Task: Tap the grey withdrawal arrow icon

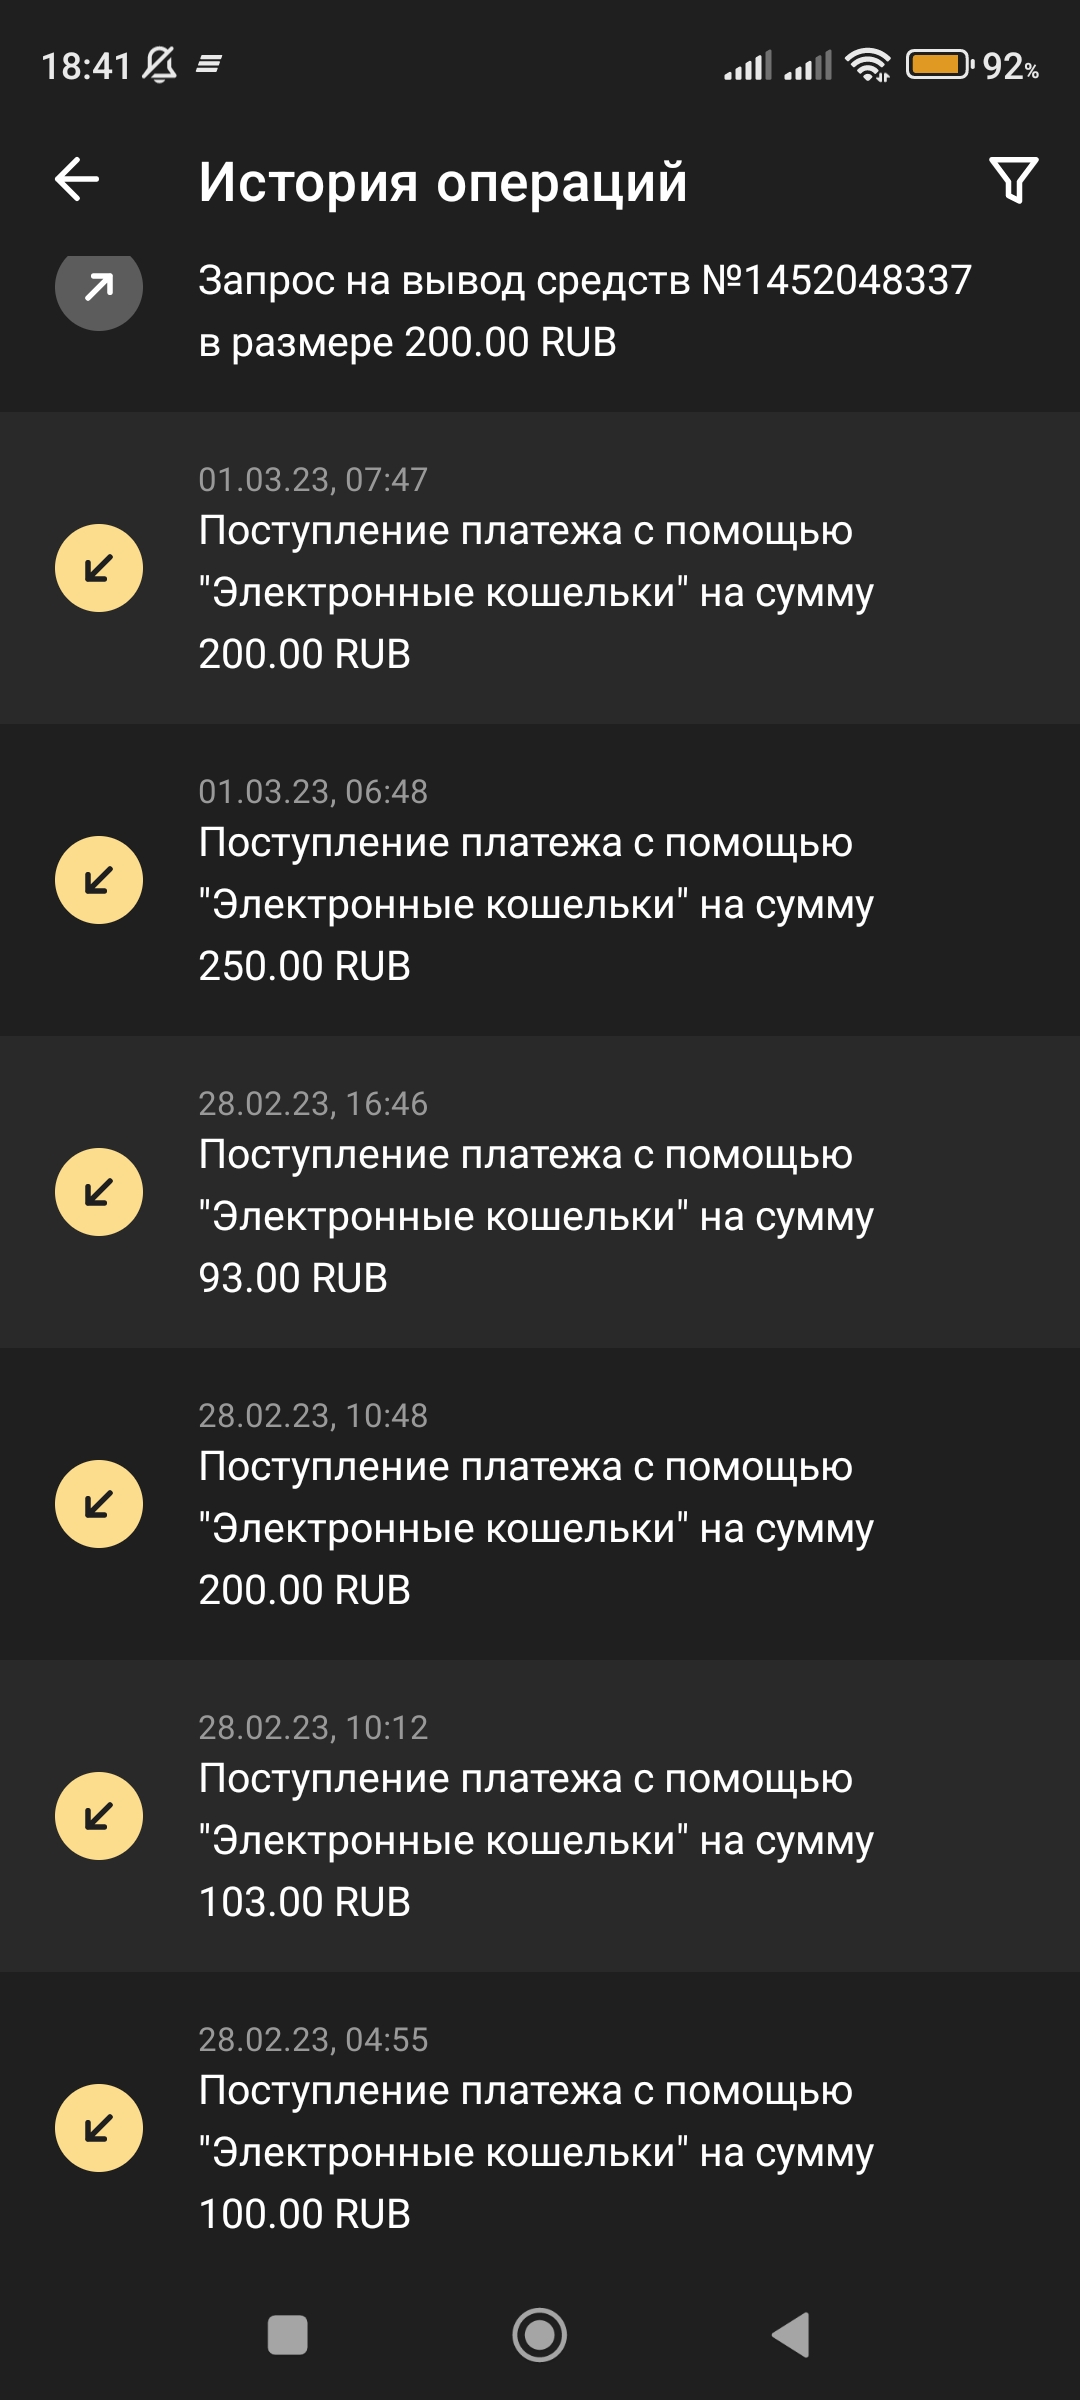Action: point(99,289)
